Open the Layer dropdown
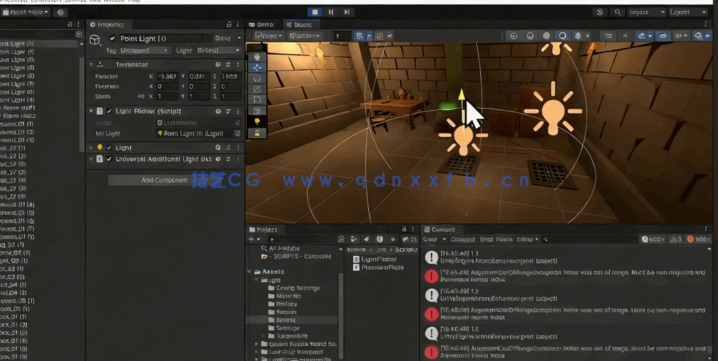Viewport: 718px width, 361px height. 219,50
